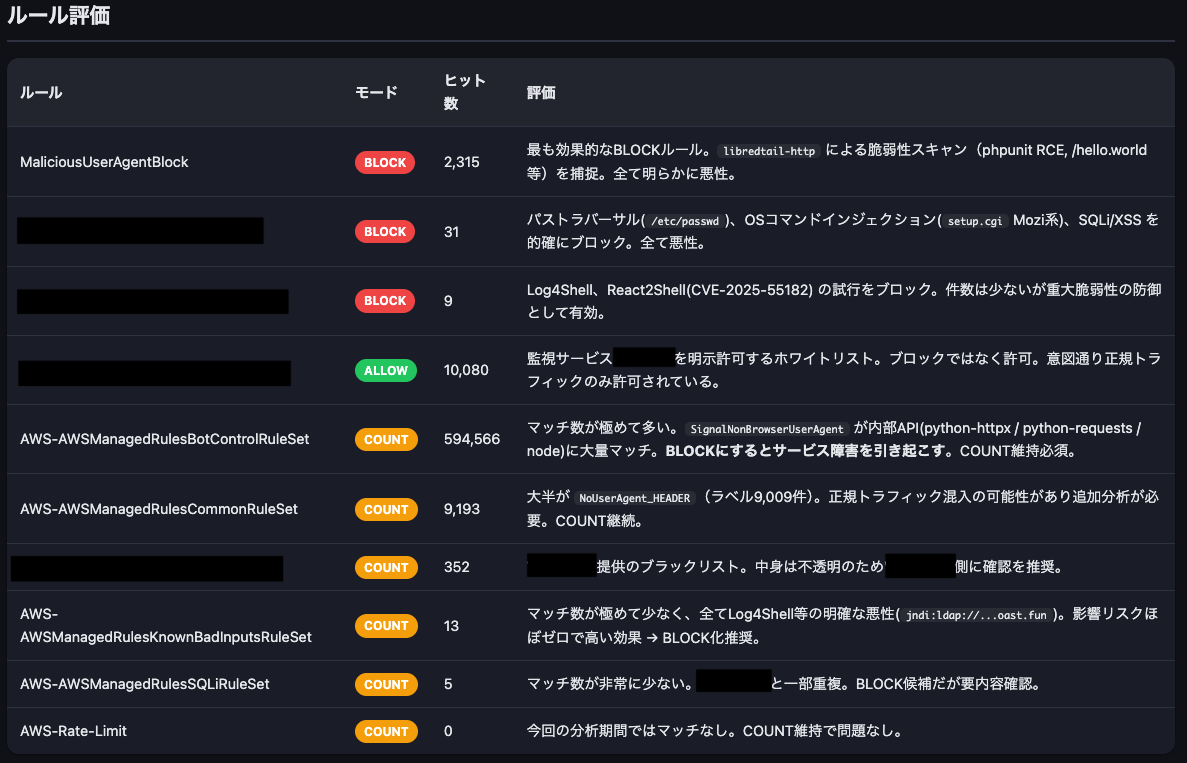The image size is (1187, 763).
Task: Click the 提供のブラックリスト evaluation text
Action: pyautogui.click(x=795, y=567)
